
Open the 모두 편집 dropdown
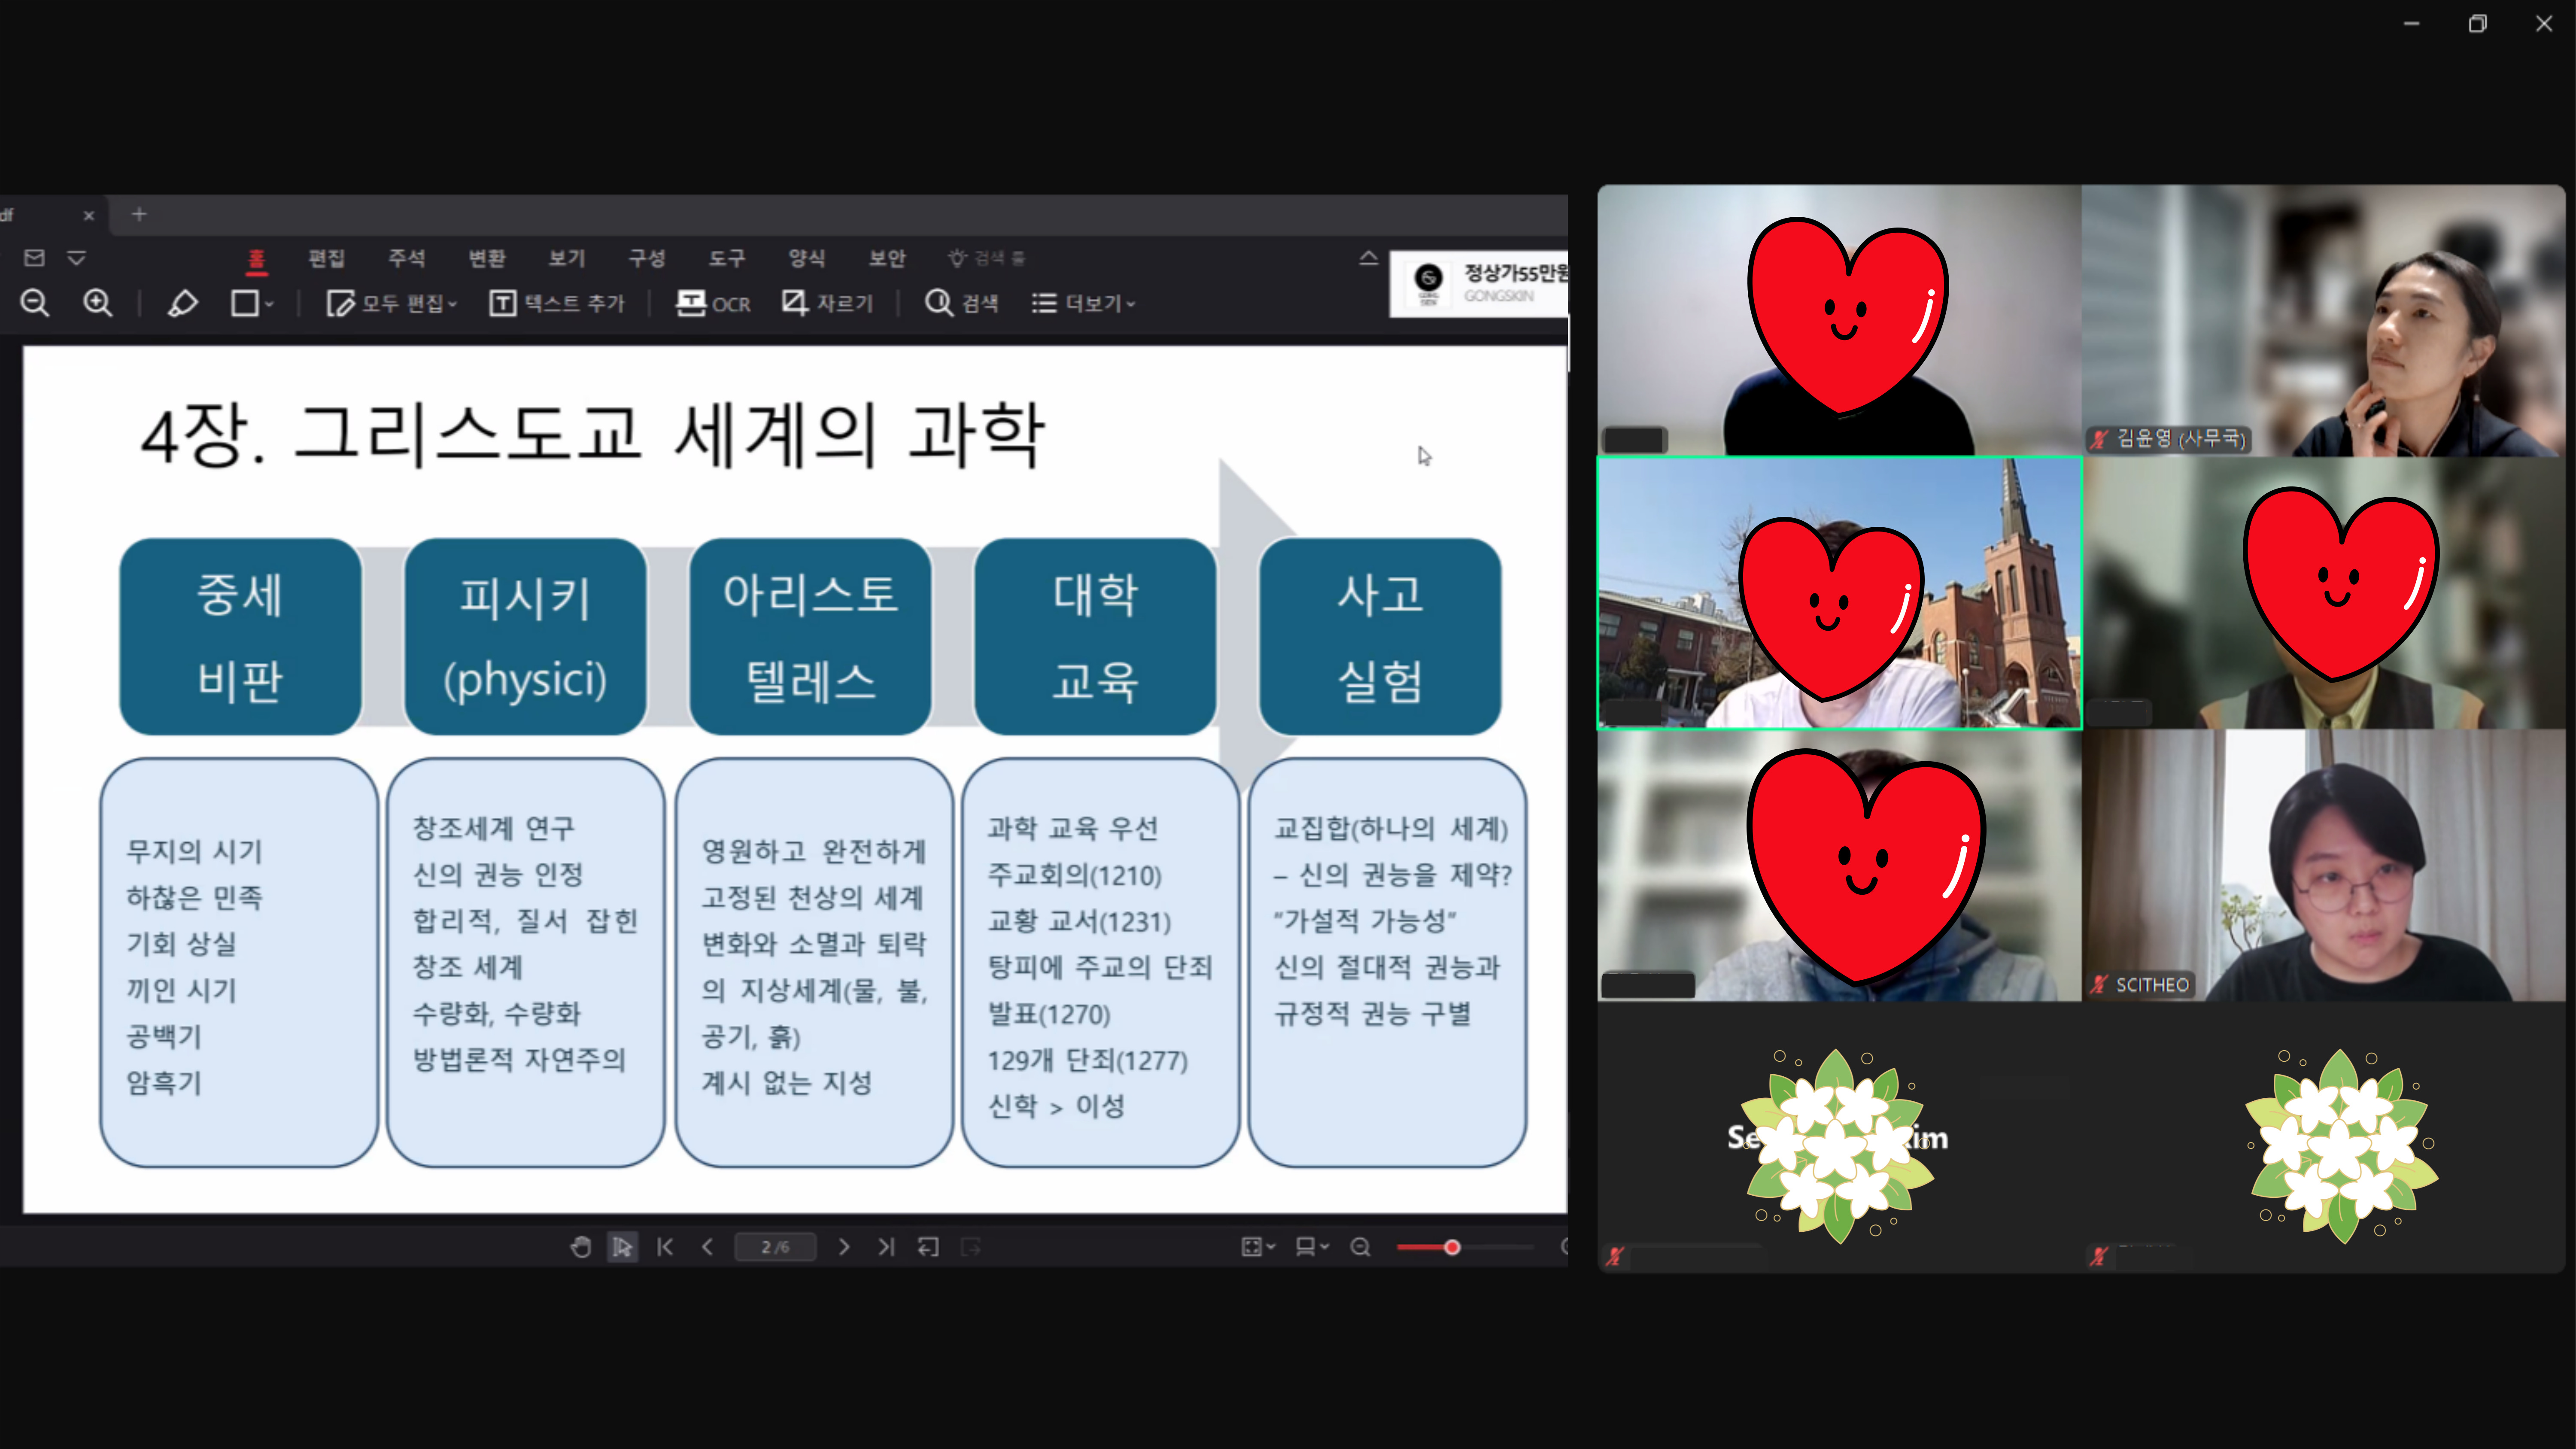tap(391, 303)
